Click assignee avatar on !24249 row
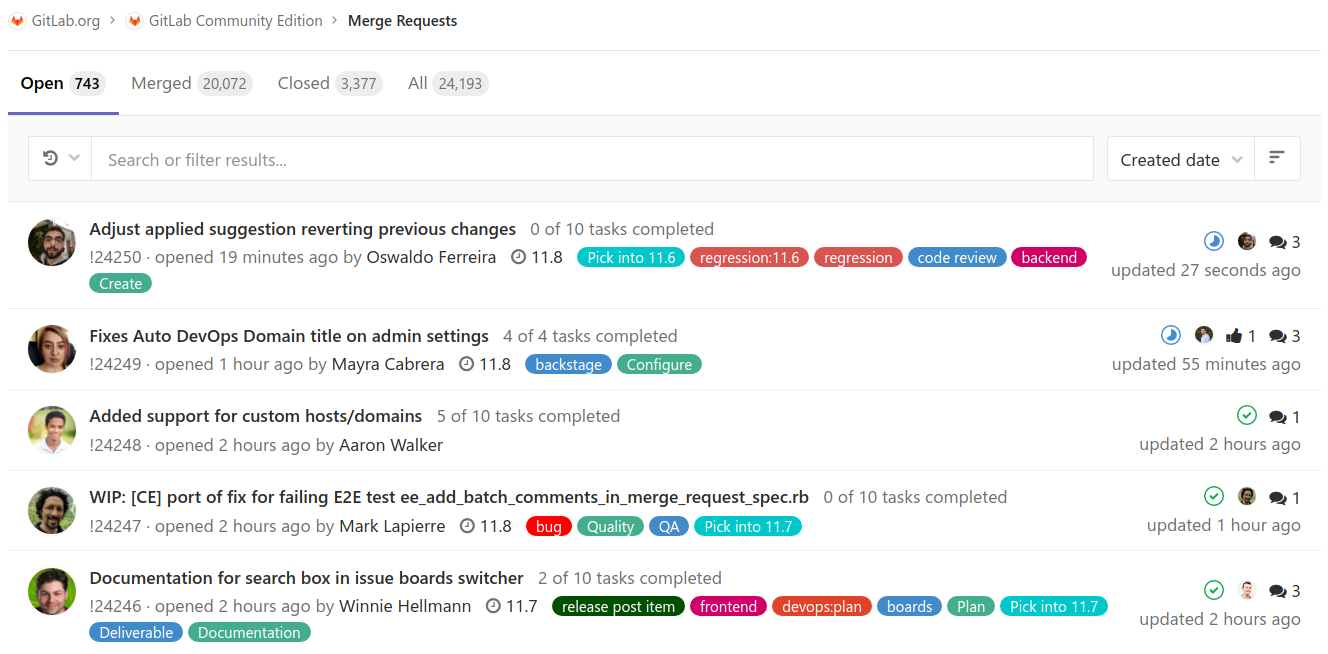1328x654 pixels. (x=1204, y=335)
